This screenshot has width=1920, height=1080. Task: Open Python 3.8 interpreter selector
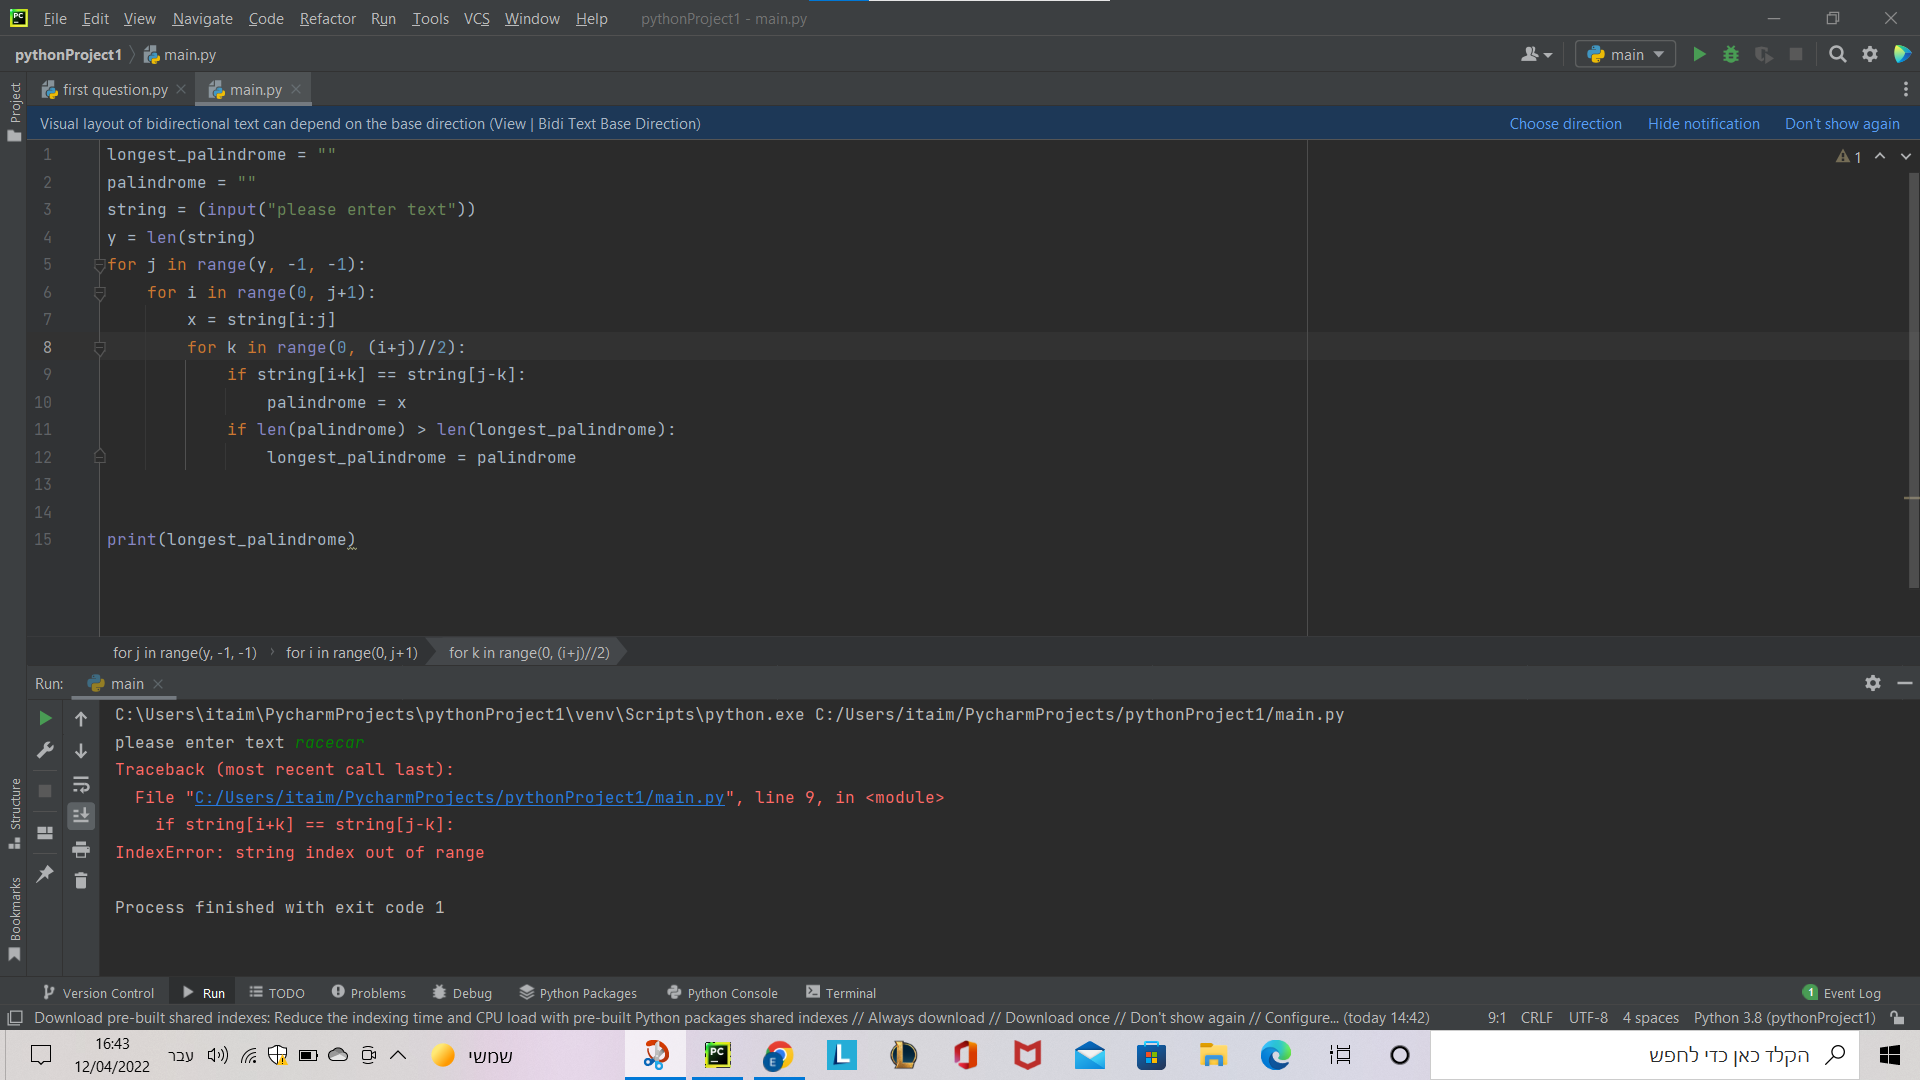[1784, 1018]
